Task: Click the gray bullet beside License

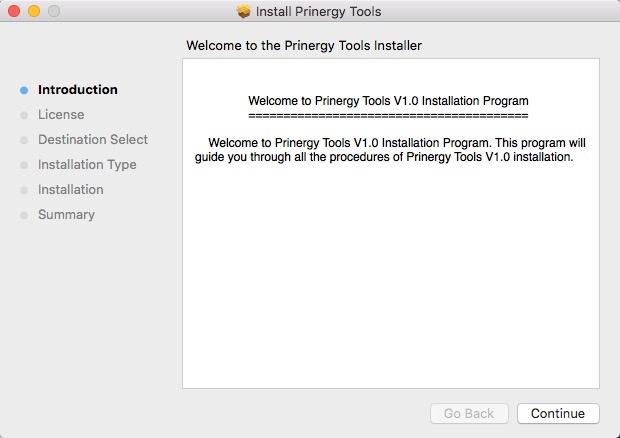Action: 24,115
